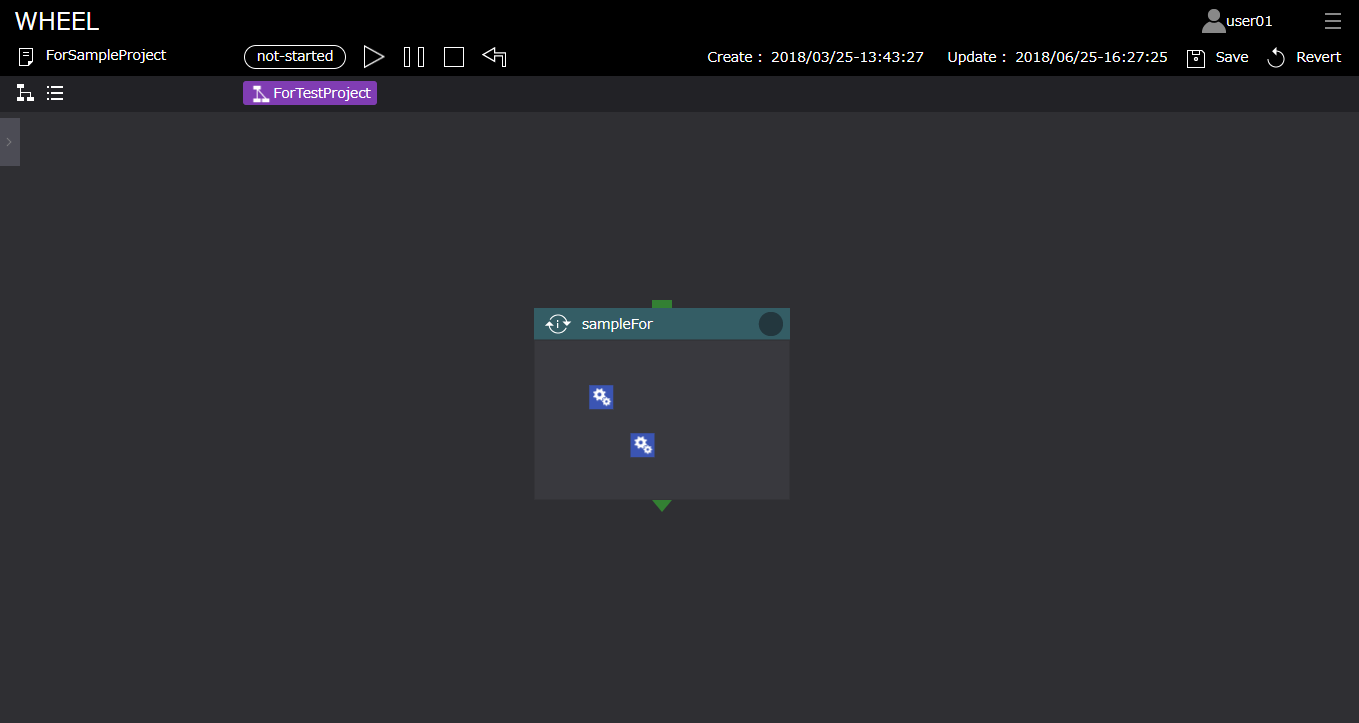Click the user01 avatar icon

coord(1213,21)
